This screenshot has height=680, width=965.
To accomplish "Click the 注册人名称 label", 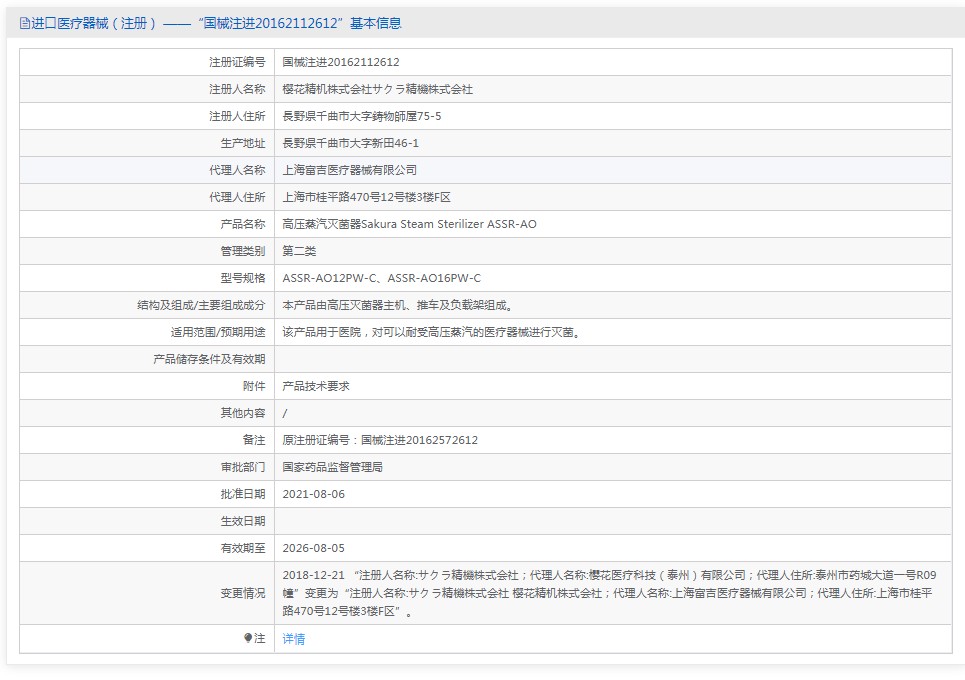I will point(237,89).
